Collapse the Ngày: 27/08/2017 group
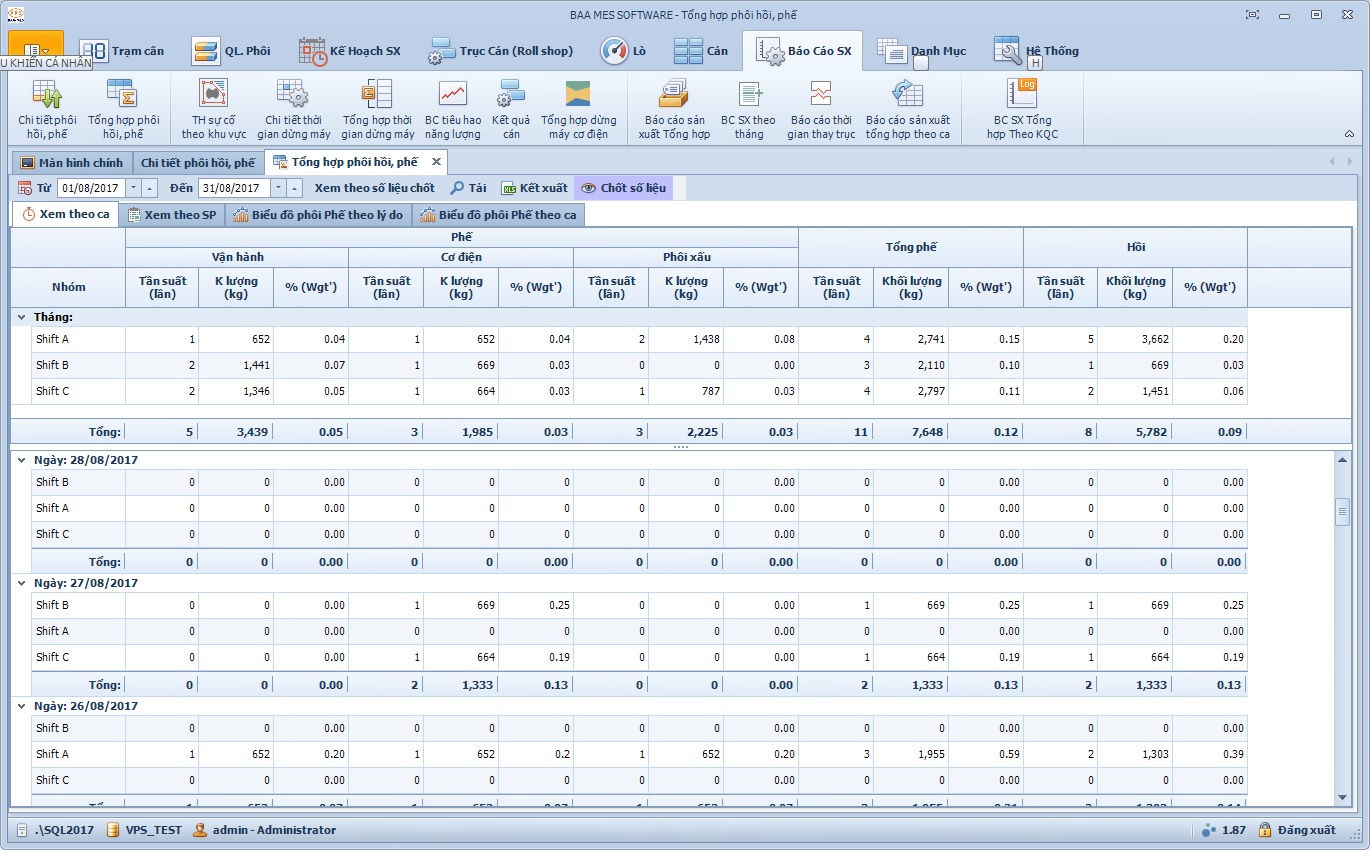The image size is (1370, 850). coord(21,583)
